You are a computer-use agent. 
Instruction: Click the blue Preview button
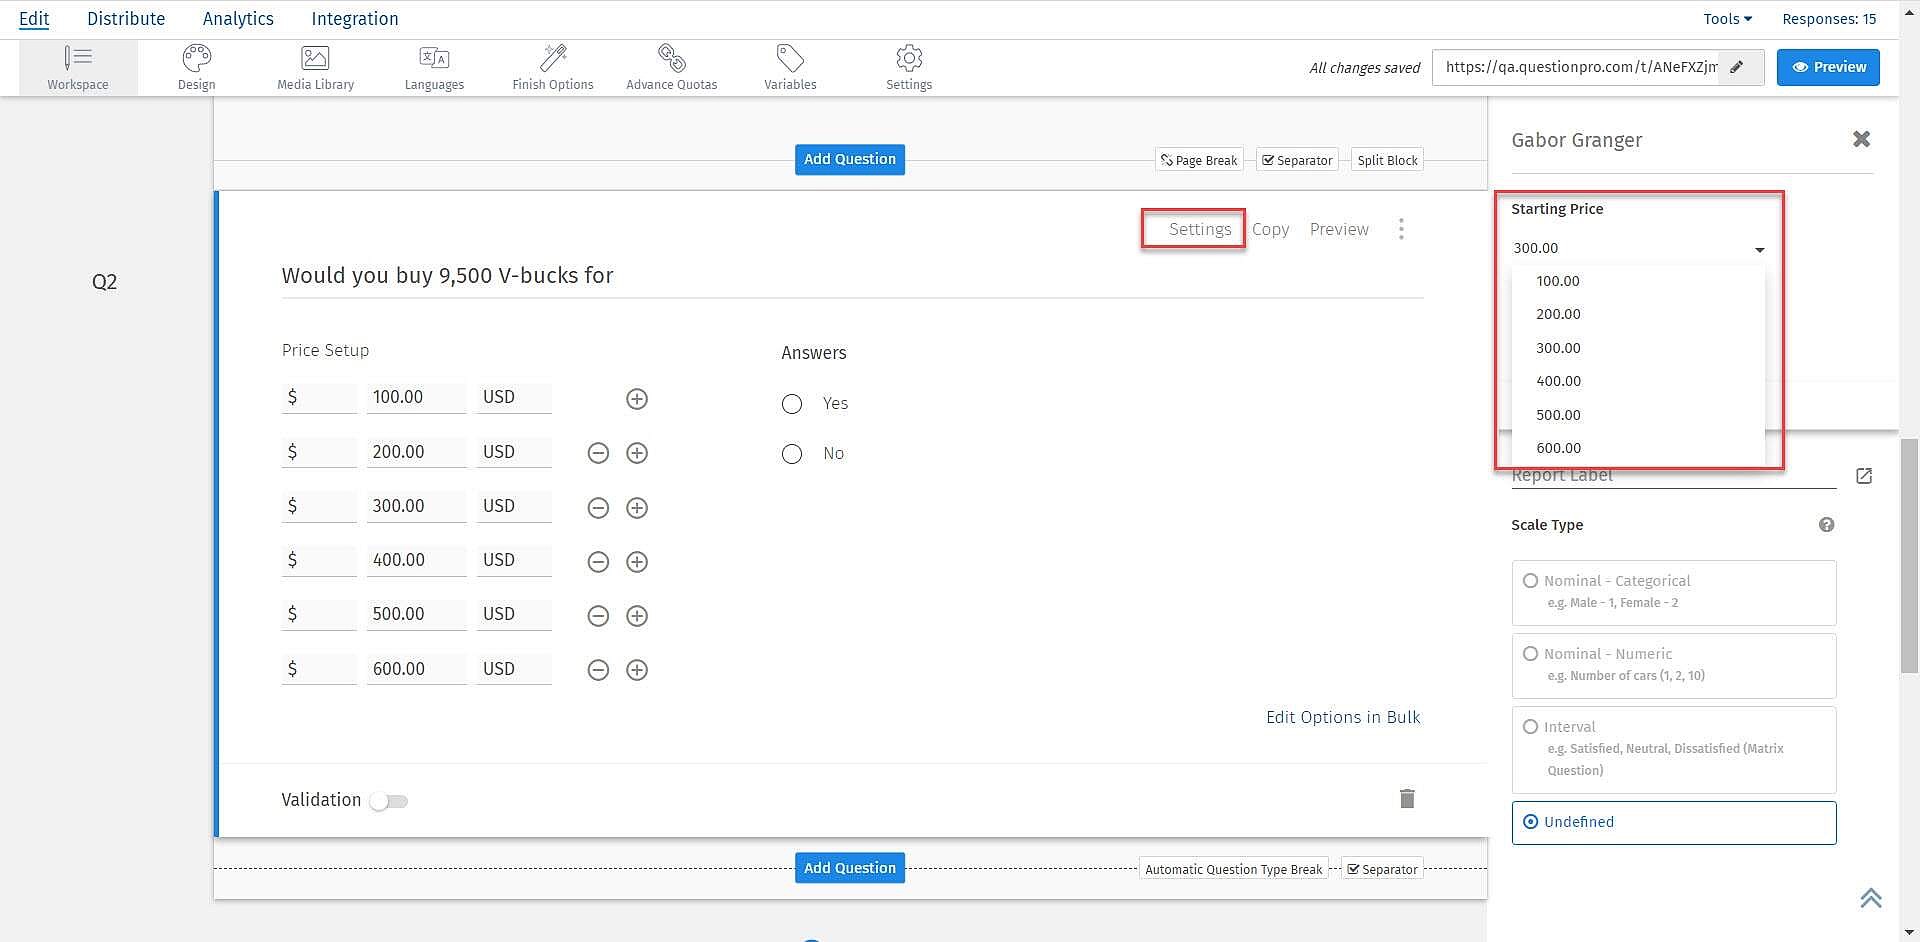point(1828,67)
